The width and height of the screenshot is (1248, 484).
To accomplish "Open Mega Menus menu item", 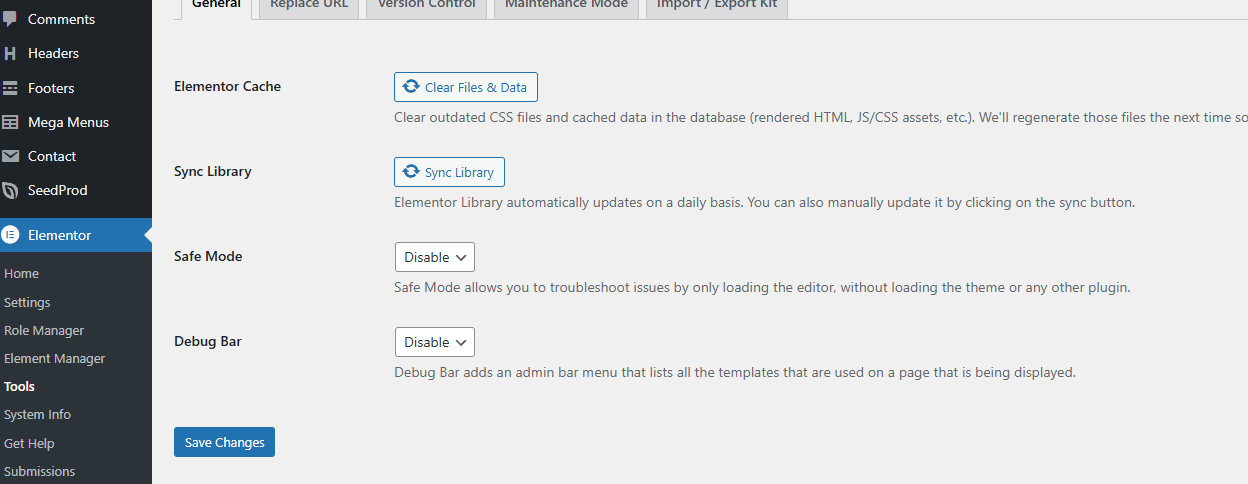I will 76,122.
